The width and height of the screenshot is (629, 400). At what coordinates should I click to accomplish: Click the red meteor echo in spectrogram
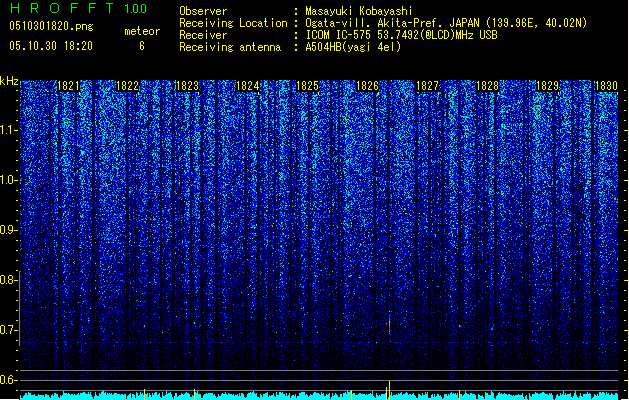coord(389,326)
